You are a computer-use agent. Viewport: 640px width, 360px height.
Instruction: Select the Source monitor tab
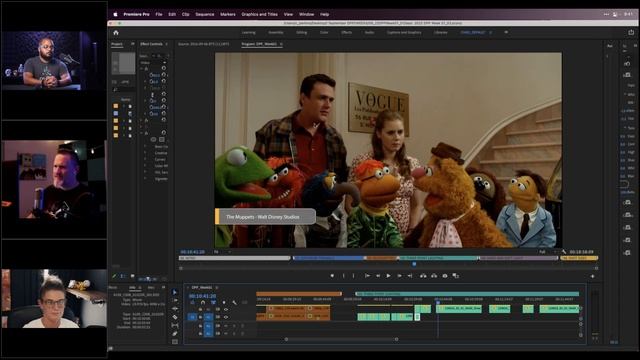(x=204, y=44)
